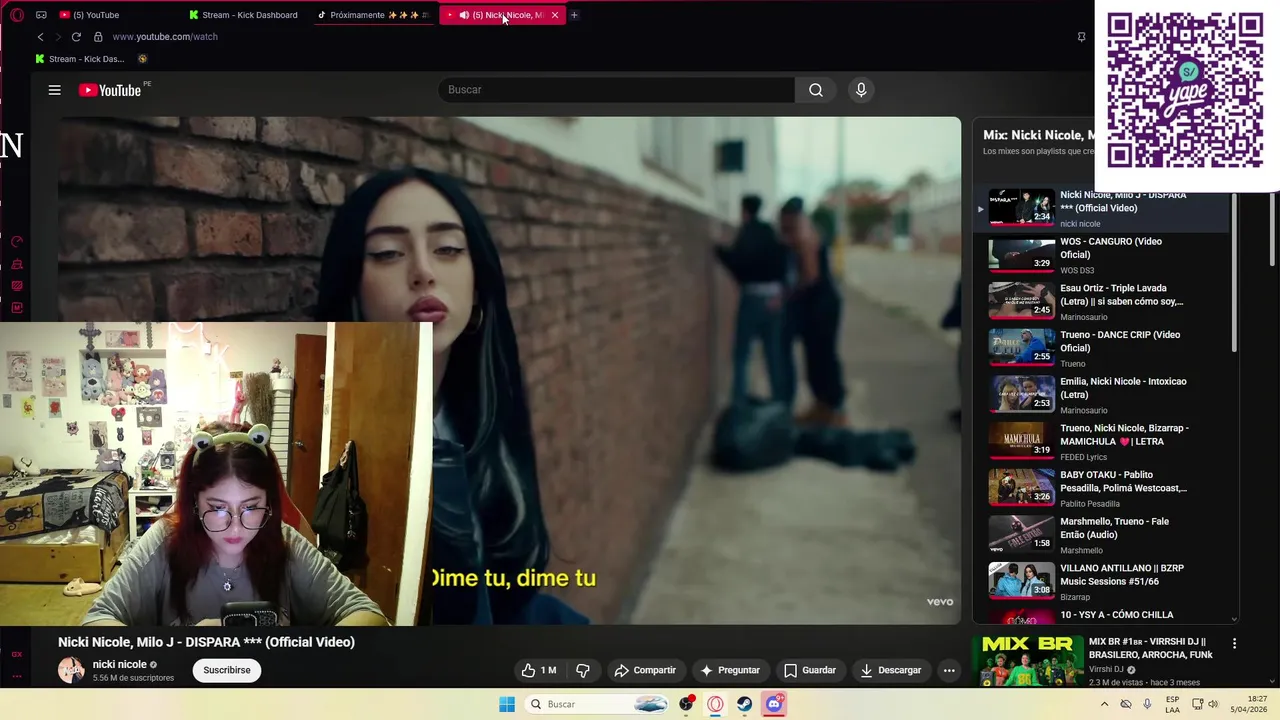Open the Windows Start menu
Screen dimensions: 1280x720
(x=507, y=704)
